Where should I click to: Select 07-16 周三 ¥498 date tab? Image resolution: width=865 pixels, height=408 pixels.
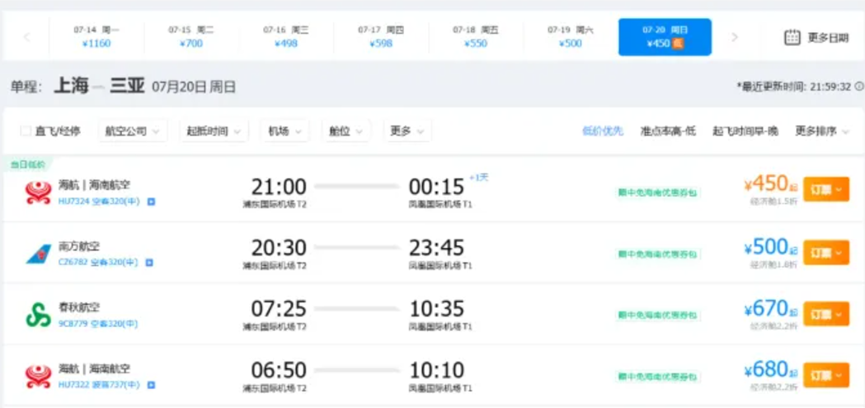(286, 37)
